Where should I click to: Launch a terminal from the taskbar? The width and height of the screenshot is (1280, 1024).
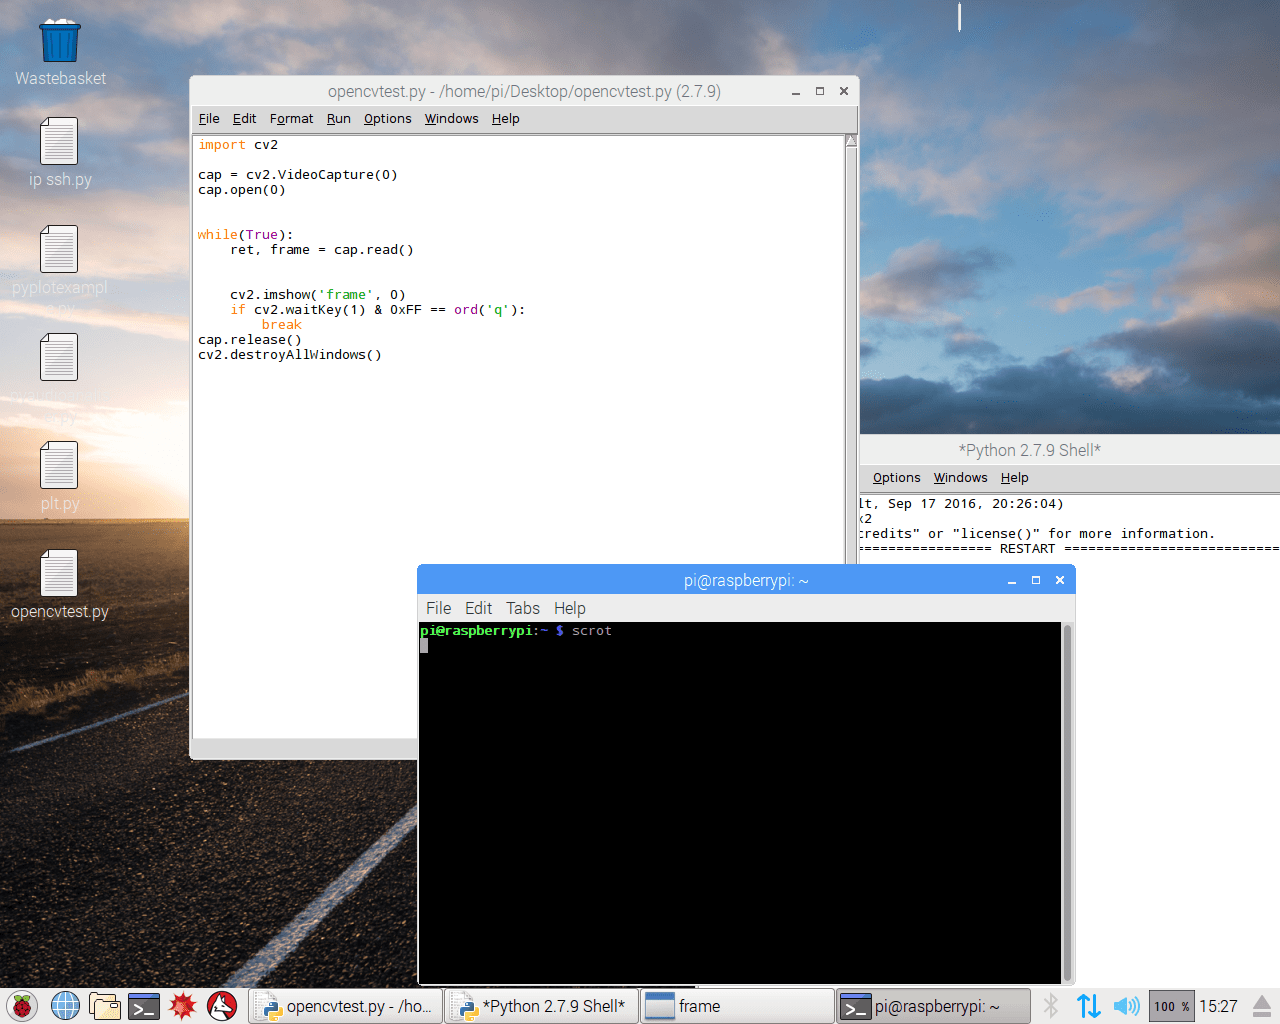(143, 1006)
